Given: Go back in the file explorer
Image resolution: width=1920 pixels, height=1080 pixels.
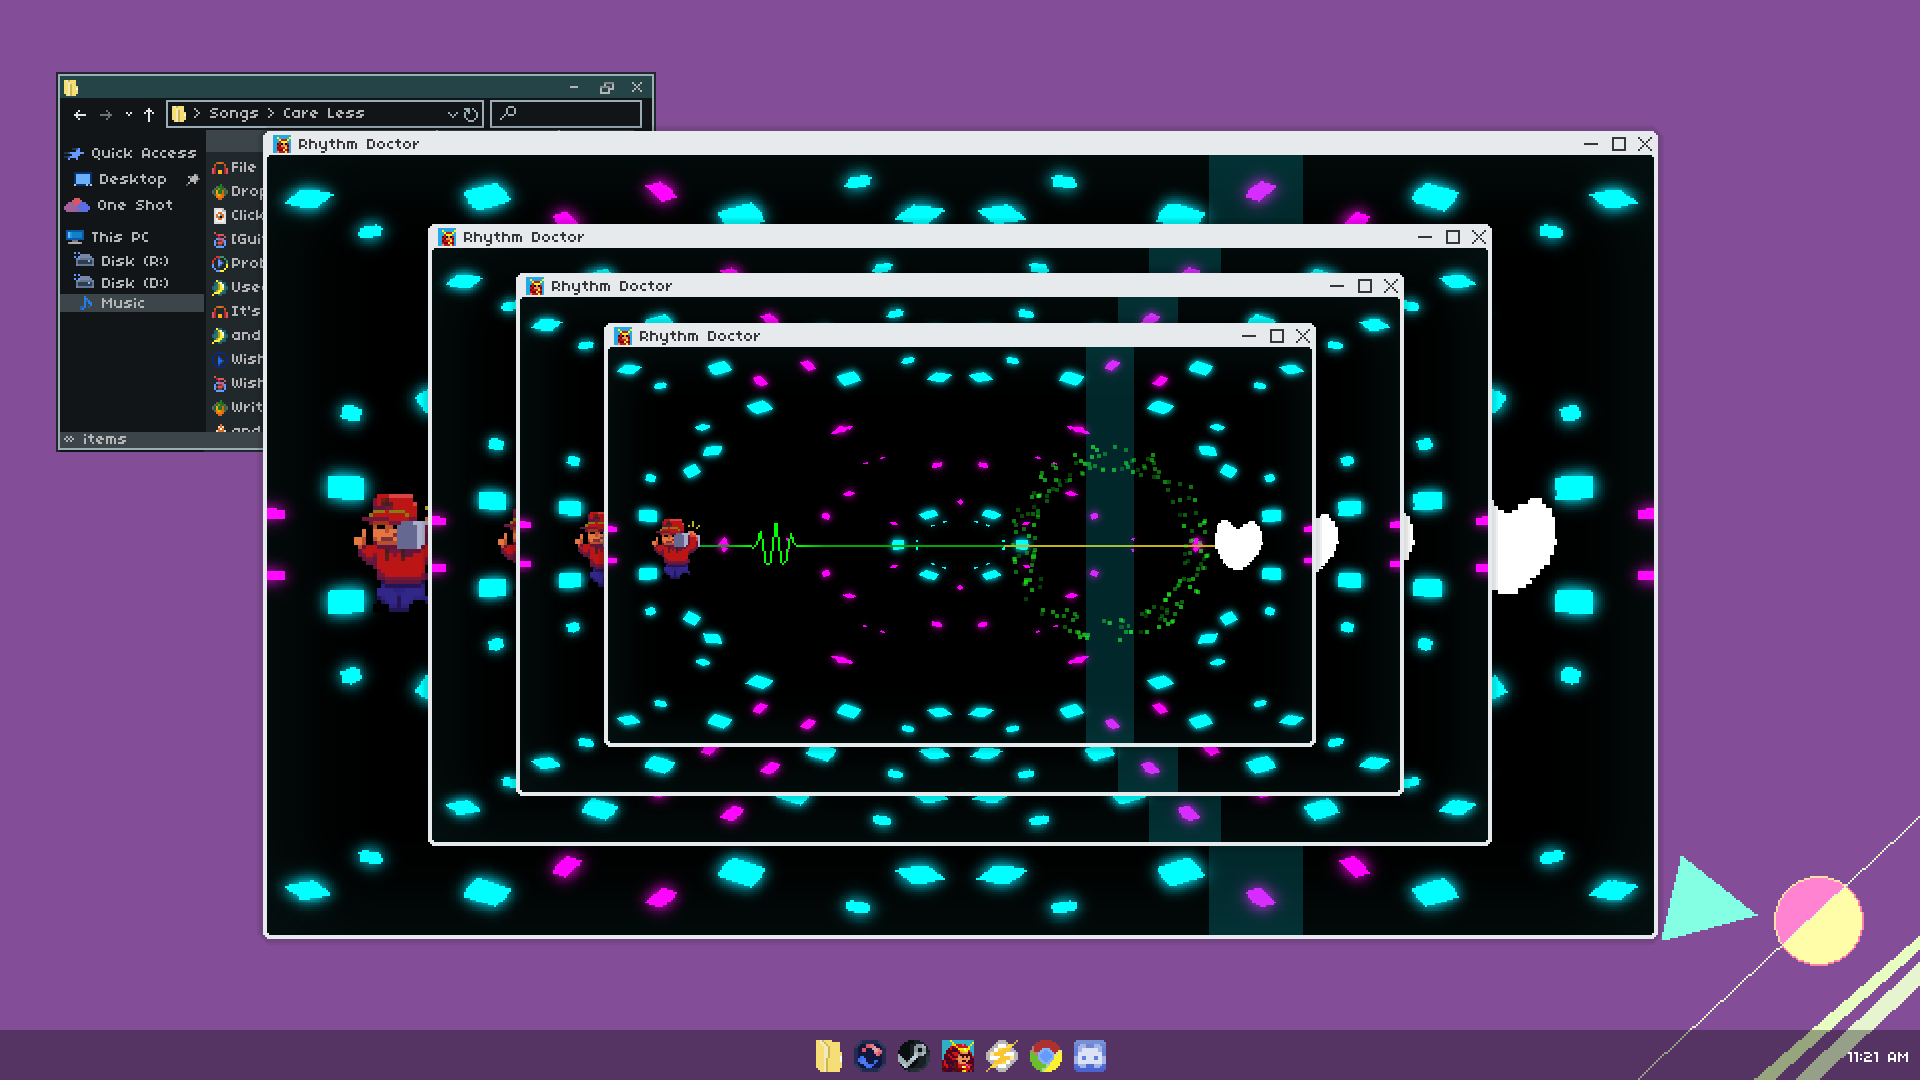Looking at the screenshot, I should click(x=80, y=114).
